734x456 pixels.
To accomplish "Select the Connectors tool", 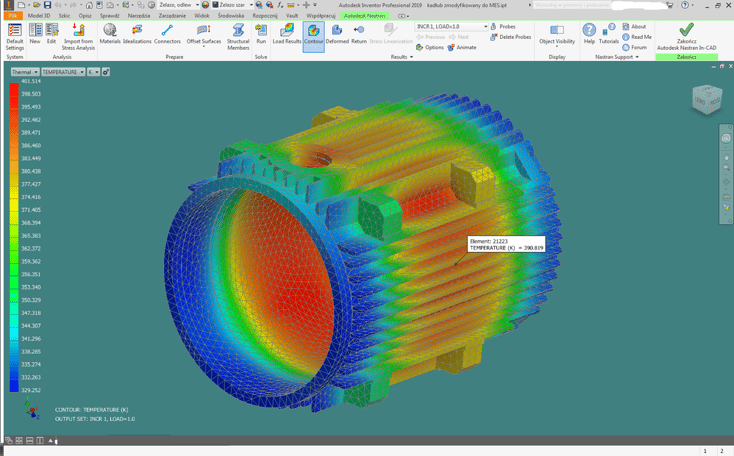I will (167, 34).
